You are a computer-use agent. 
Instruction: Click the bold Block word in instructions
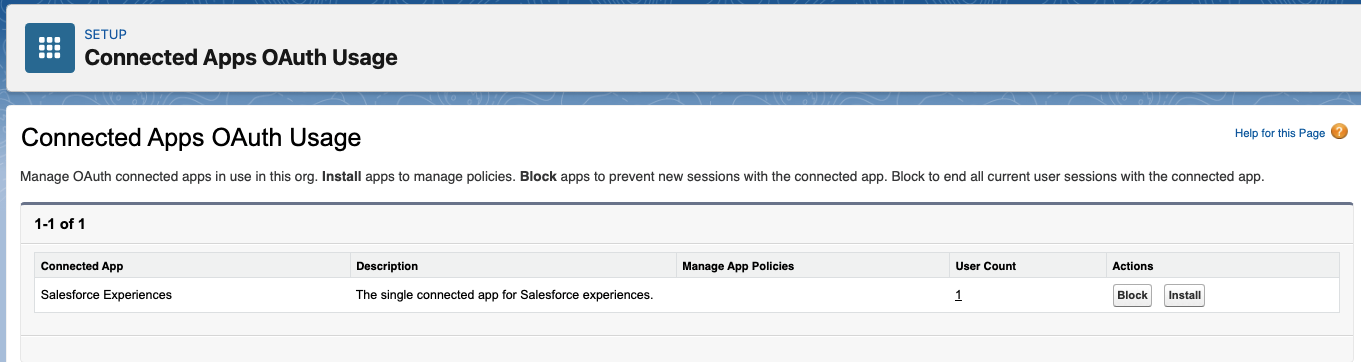[x=538, y=177]
